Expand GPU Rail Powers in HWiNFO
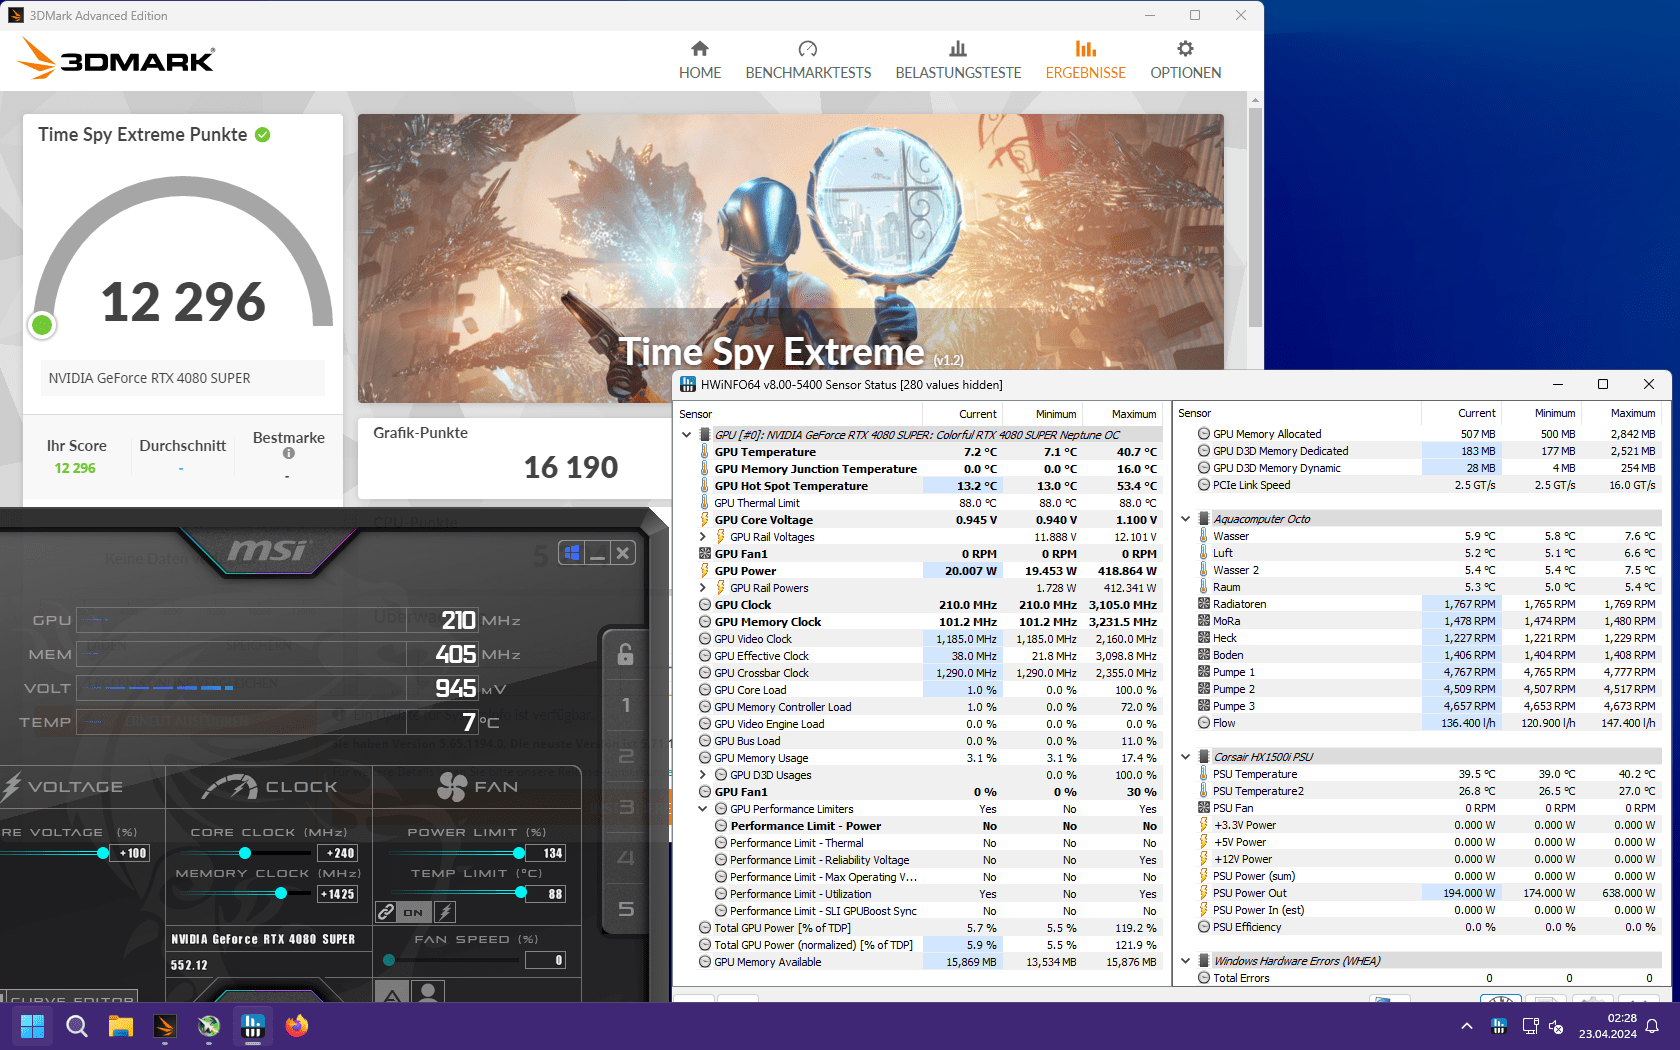Viewport: 1680px width, 1050px height. click(702, 588)
